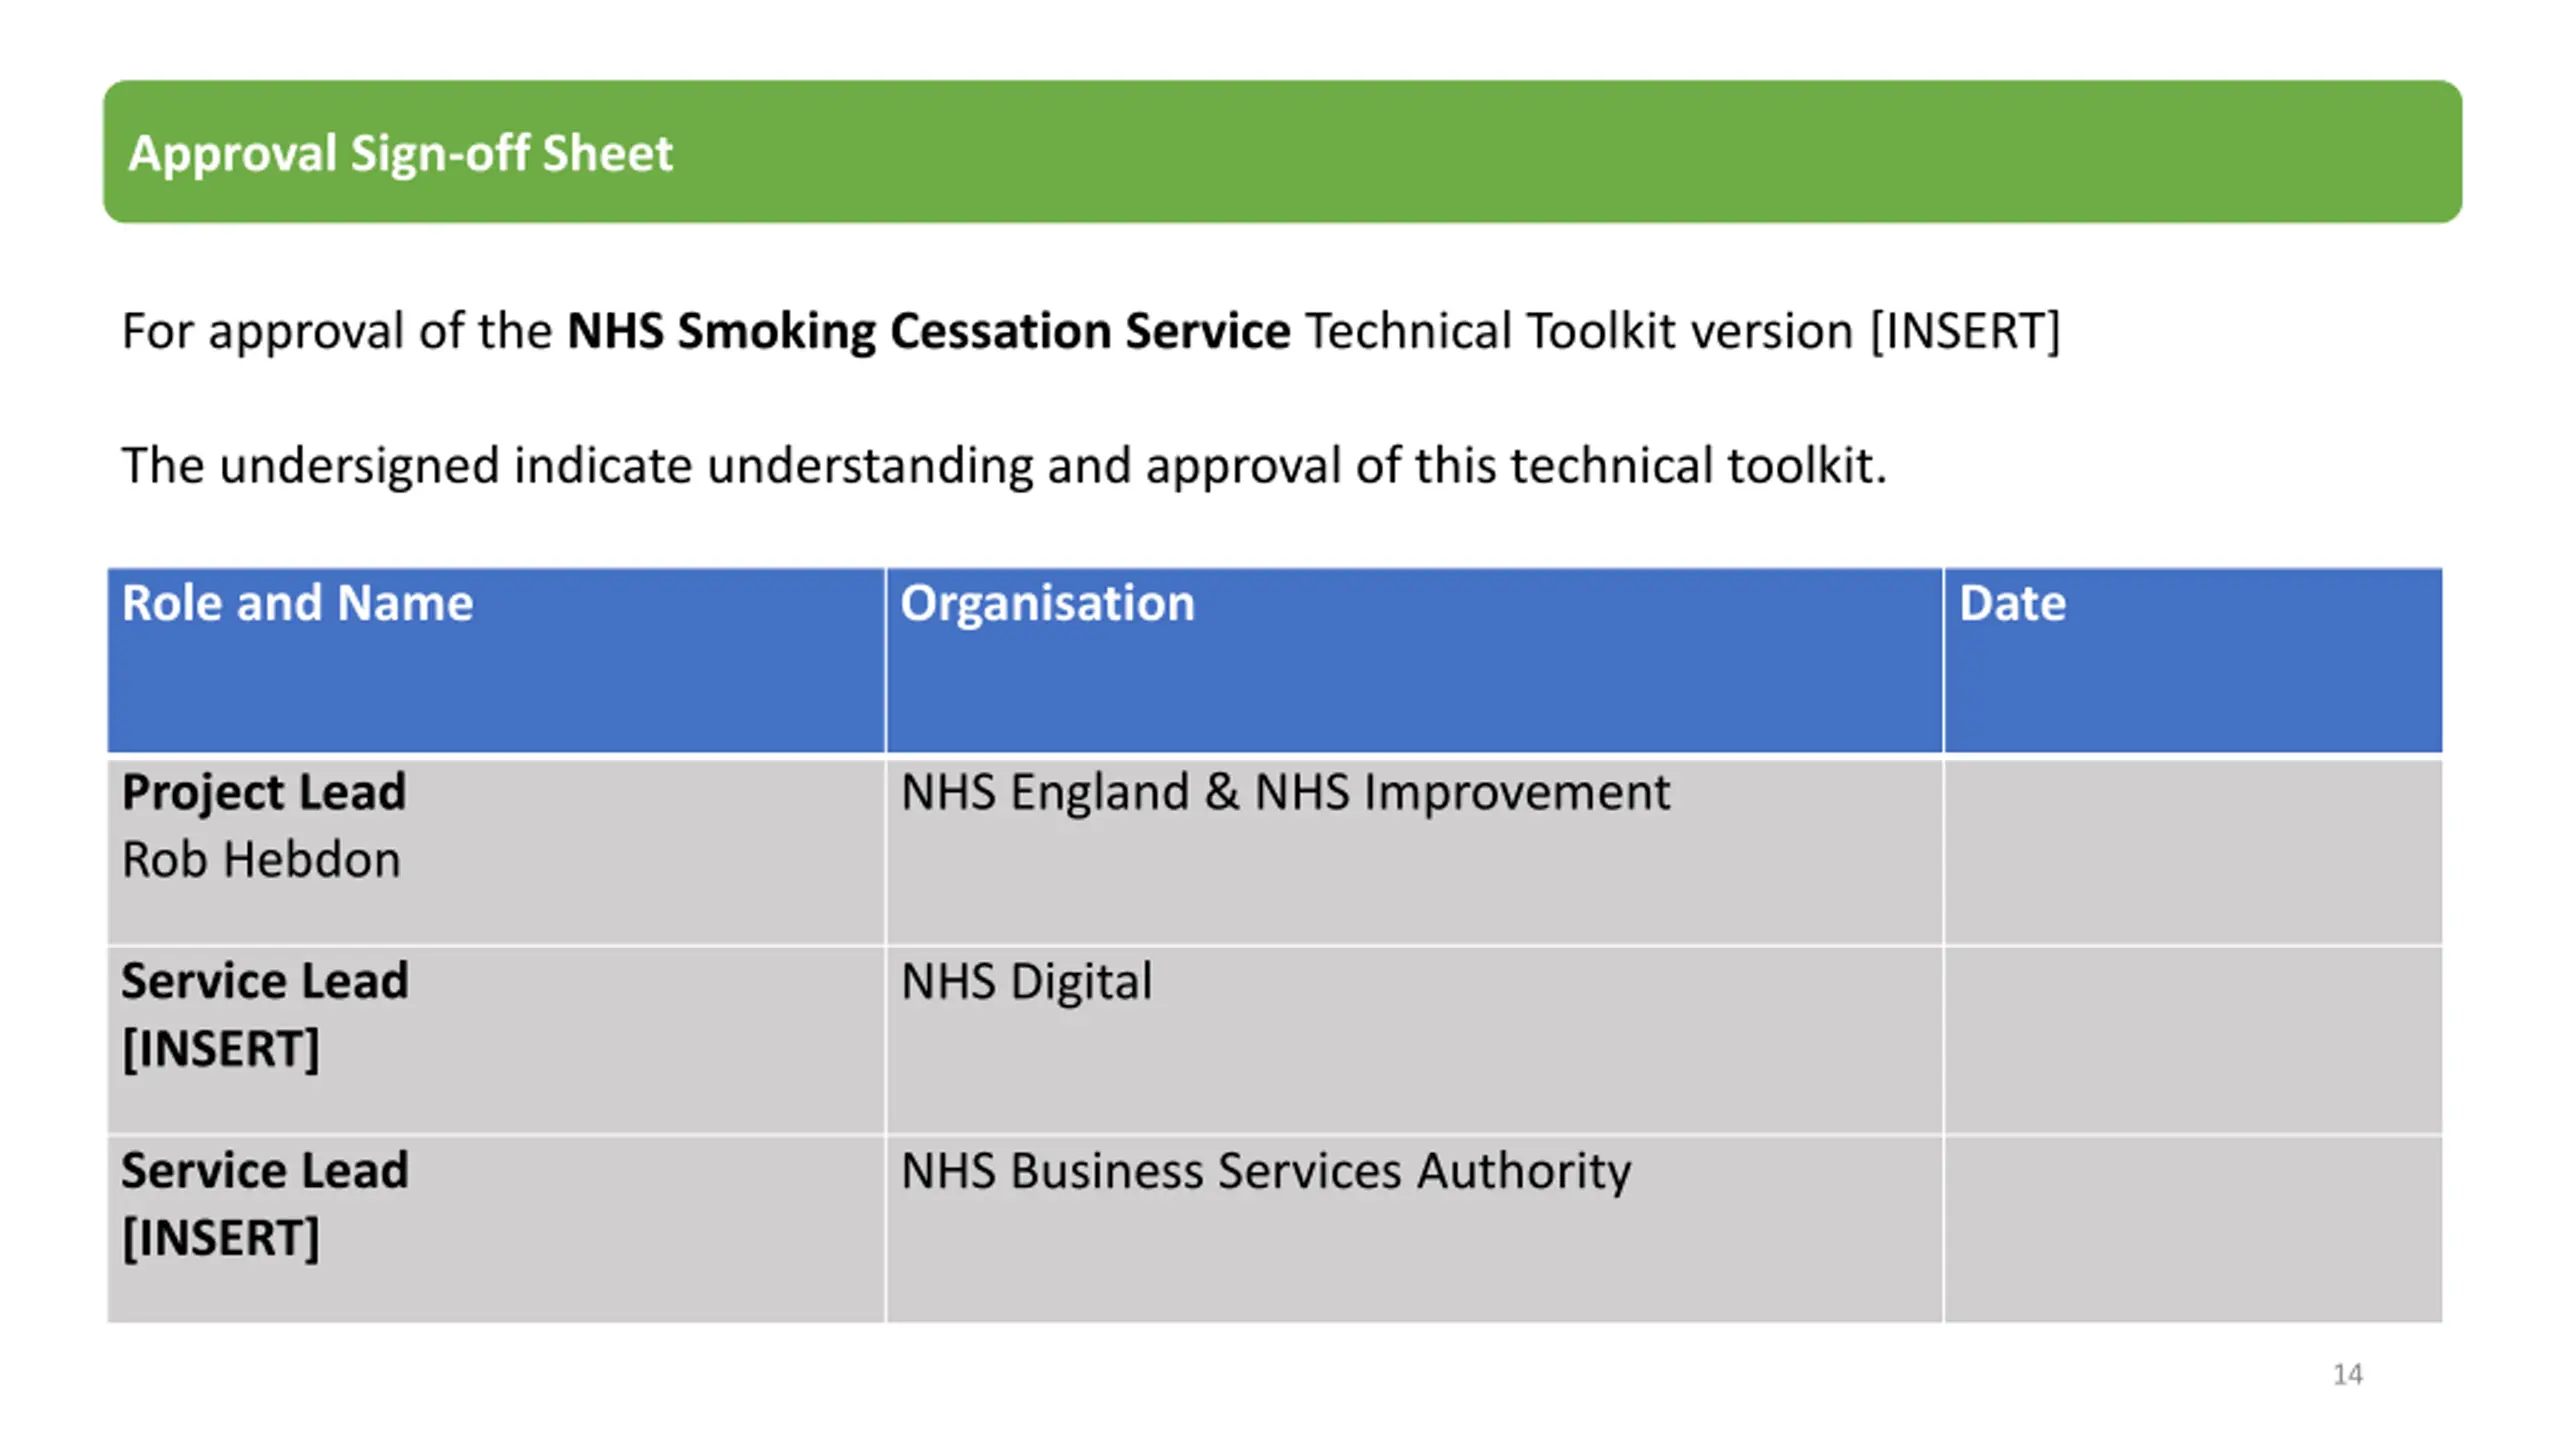Screen dimensions: 2560x1440
Task: Select the Date column header
Action: (2193, 660)
